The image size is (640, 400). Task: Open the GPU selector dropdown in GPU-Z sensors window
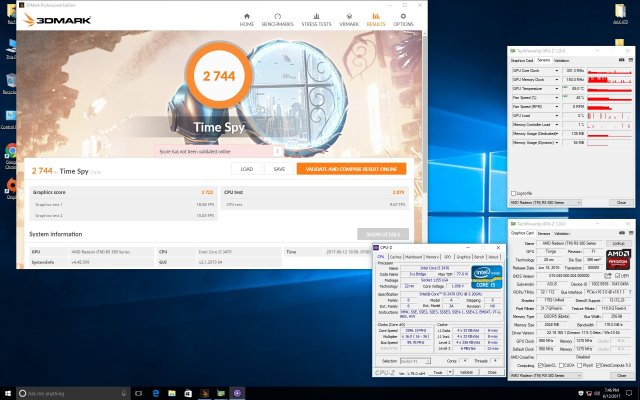[545, 202]
